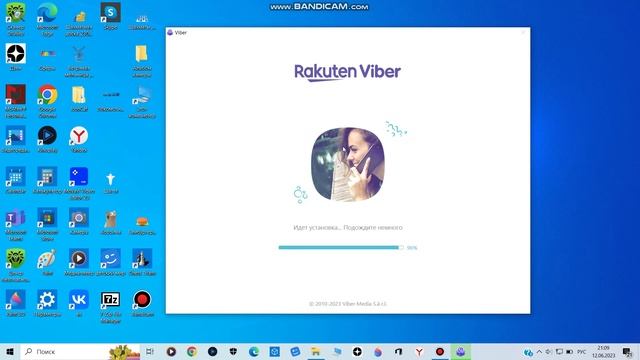
Task: Open the Bandicam desktop shortcut
Action: point(142,300)
